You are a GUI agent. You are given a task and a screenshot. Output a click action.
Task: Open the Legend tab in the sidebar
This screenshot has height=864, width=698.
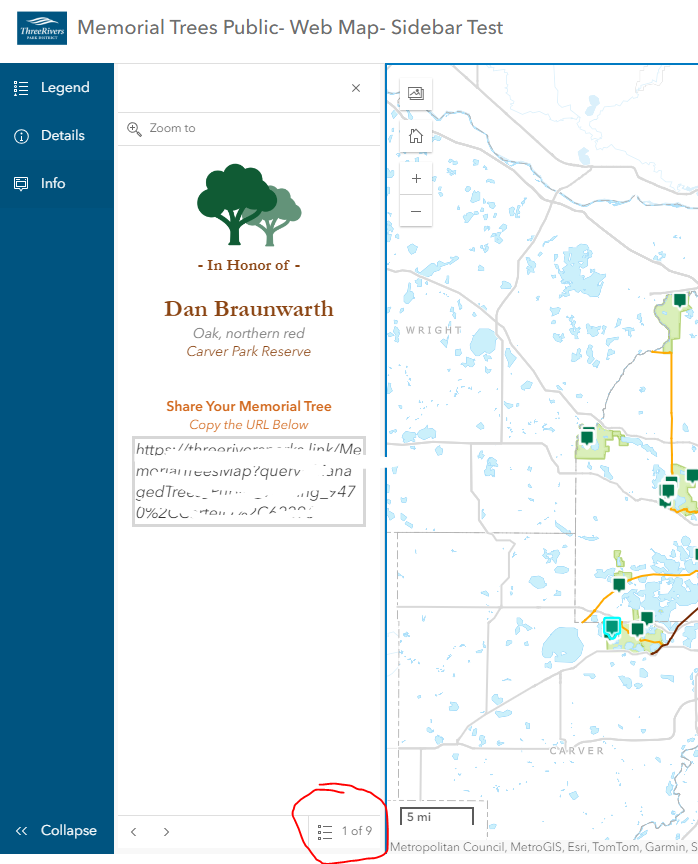(57, 88)
